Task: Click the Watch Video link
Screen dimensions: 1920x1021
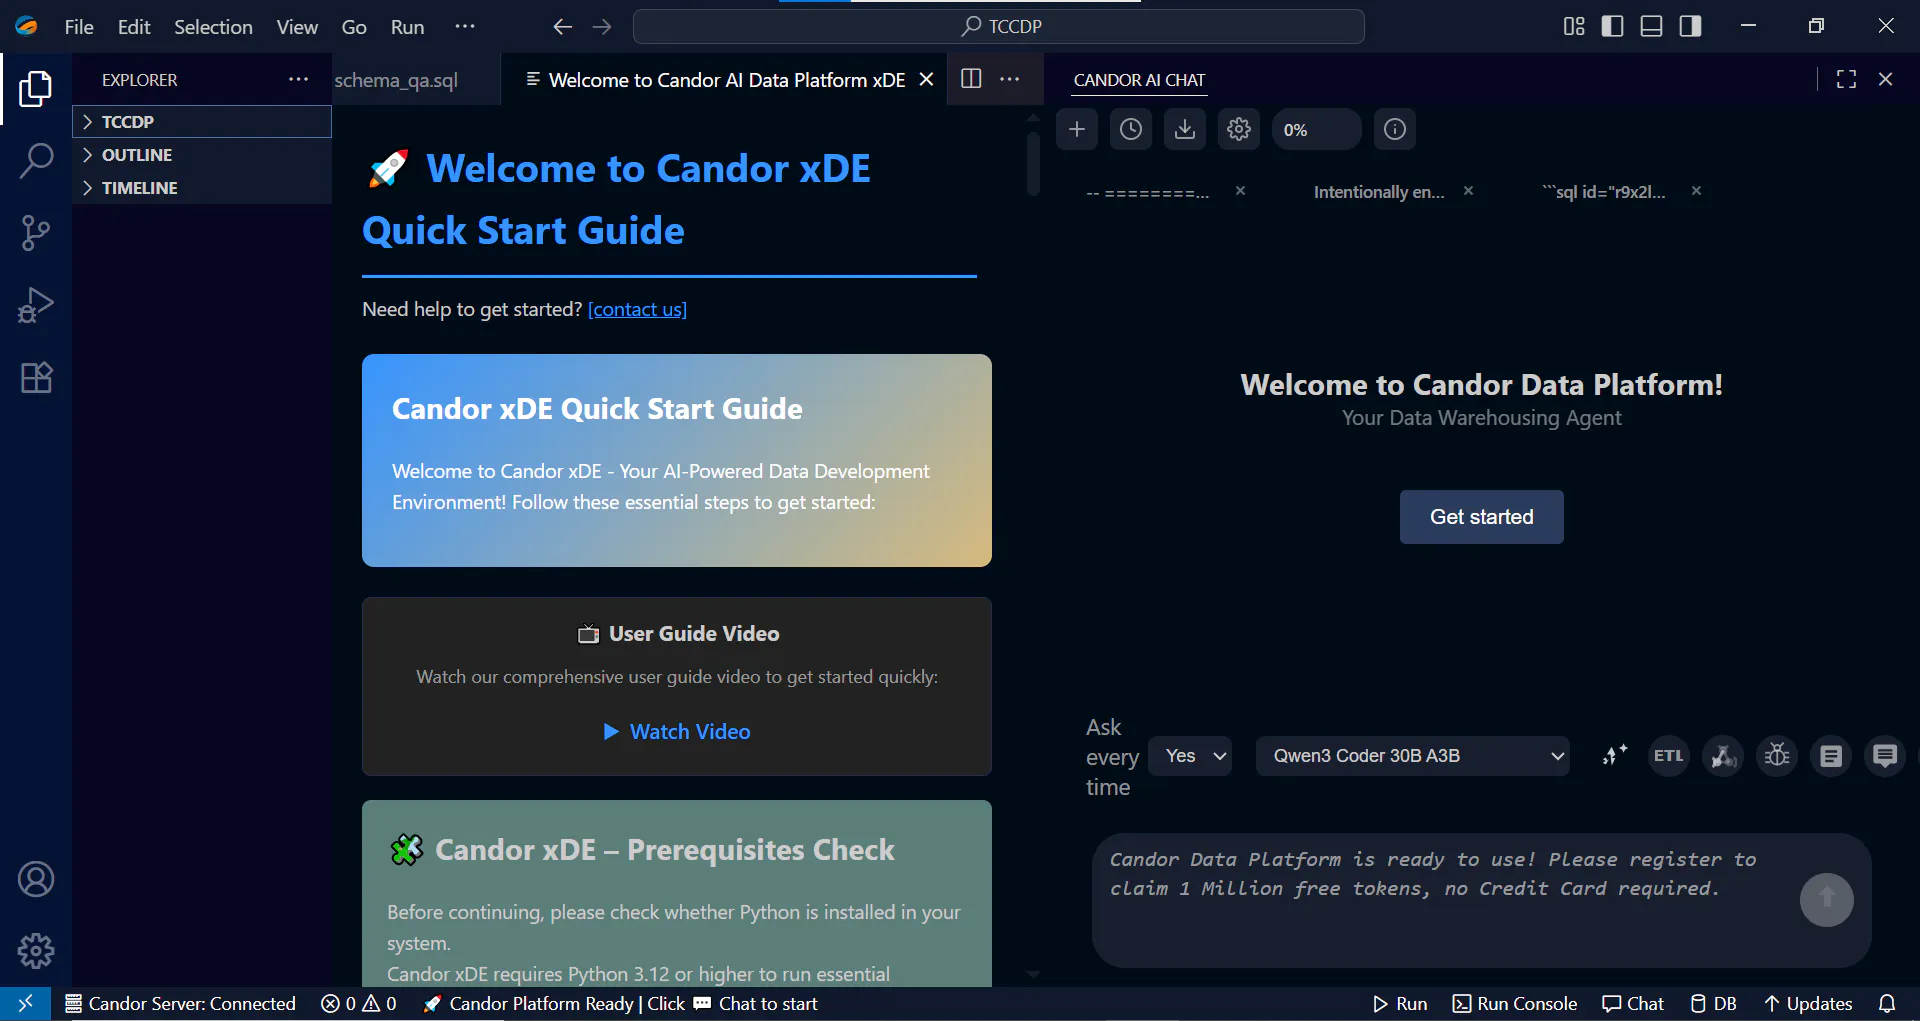Action: [677, 732]
